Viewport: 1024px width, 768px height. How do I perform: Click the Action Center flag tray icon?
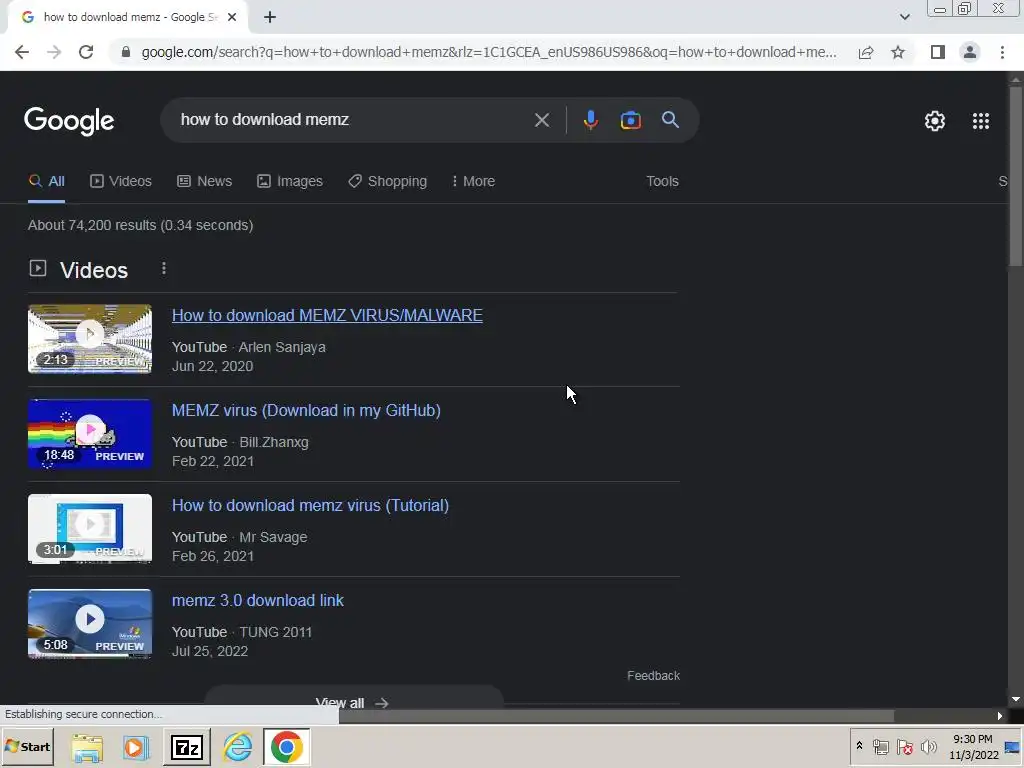click(904, 746)
